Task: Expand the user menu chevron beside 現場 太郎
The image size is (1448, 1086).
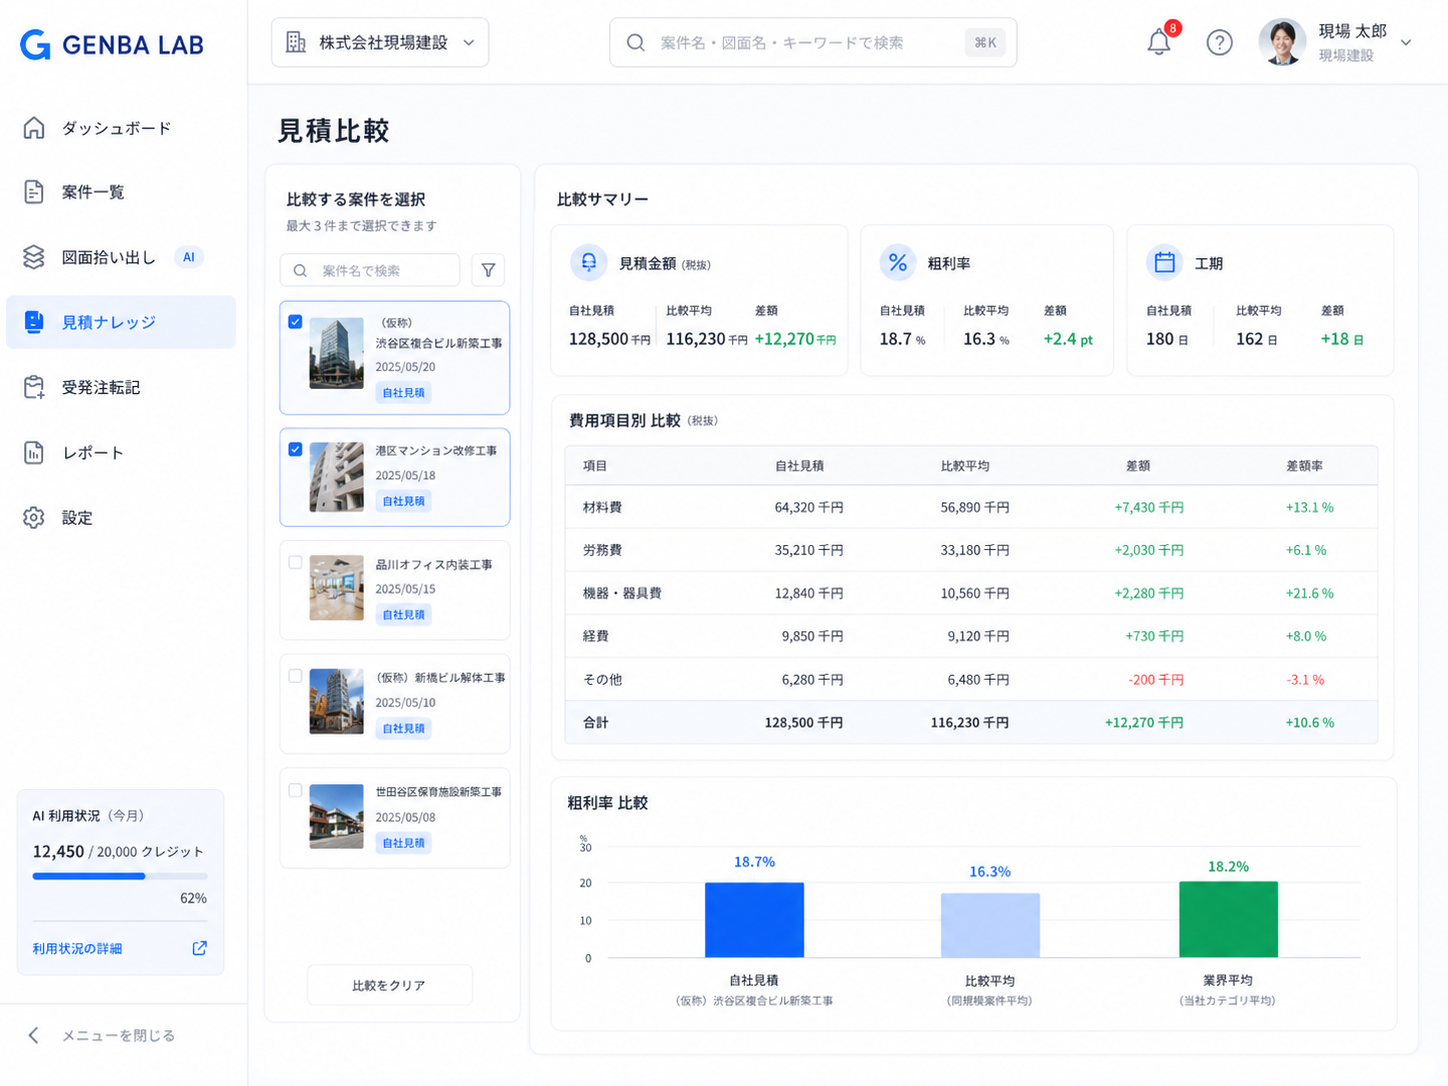Action: tap(1406, 43)
